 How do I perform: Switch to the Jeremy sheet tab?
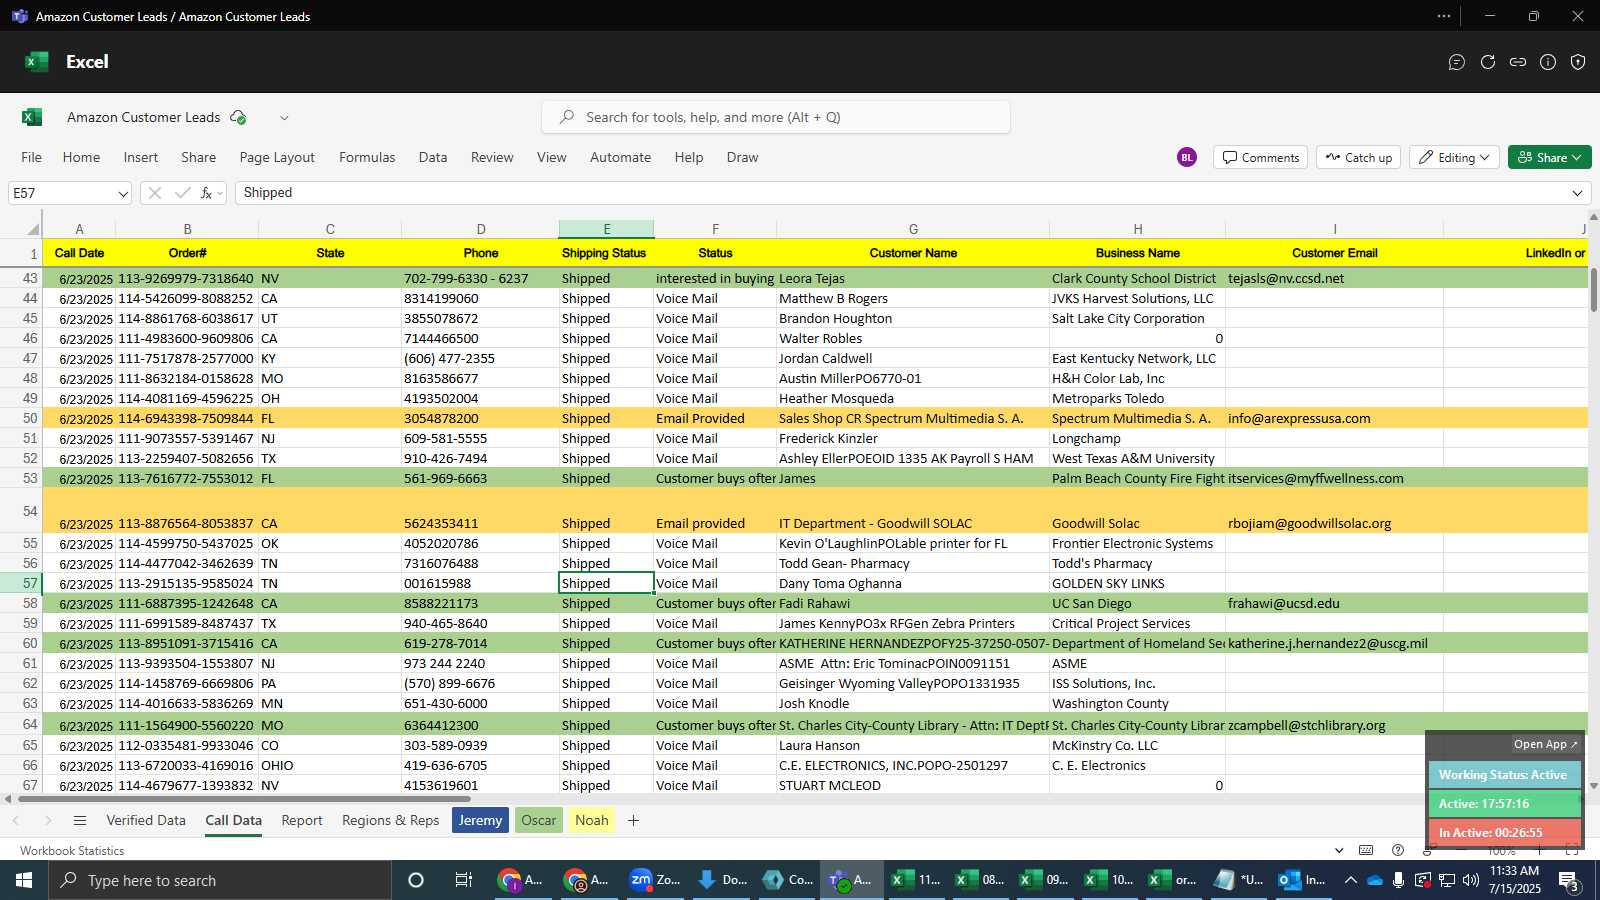click(x=480, y=820)
